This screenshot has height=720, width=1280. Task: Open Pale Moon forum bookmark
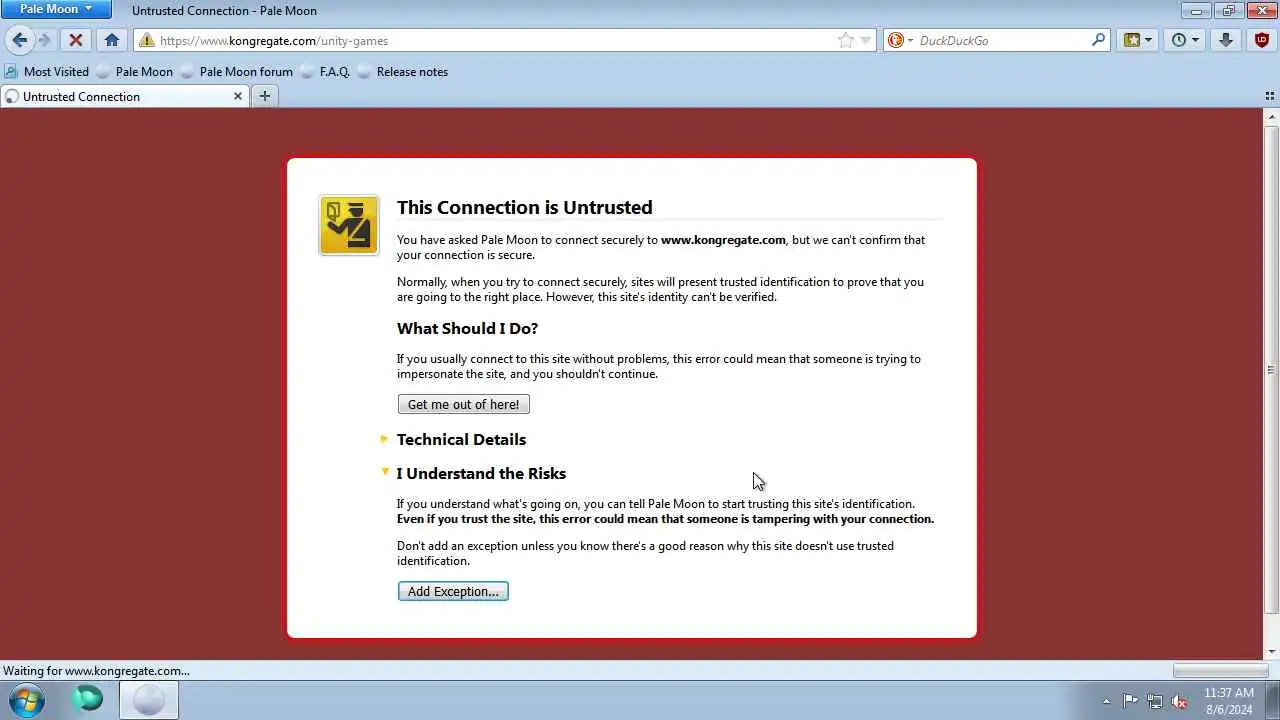[237, 72]
